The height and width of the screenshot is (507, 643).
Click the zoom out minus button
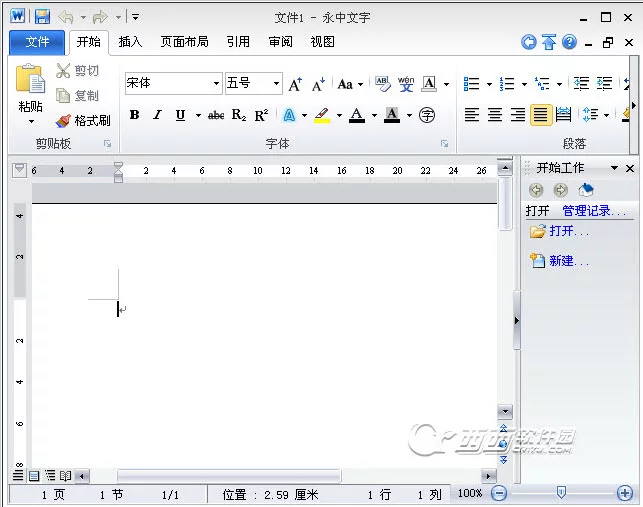click(x=499, y=493)
